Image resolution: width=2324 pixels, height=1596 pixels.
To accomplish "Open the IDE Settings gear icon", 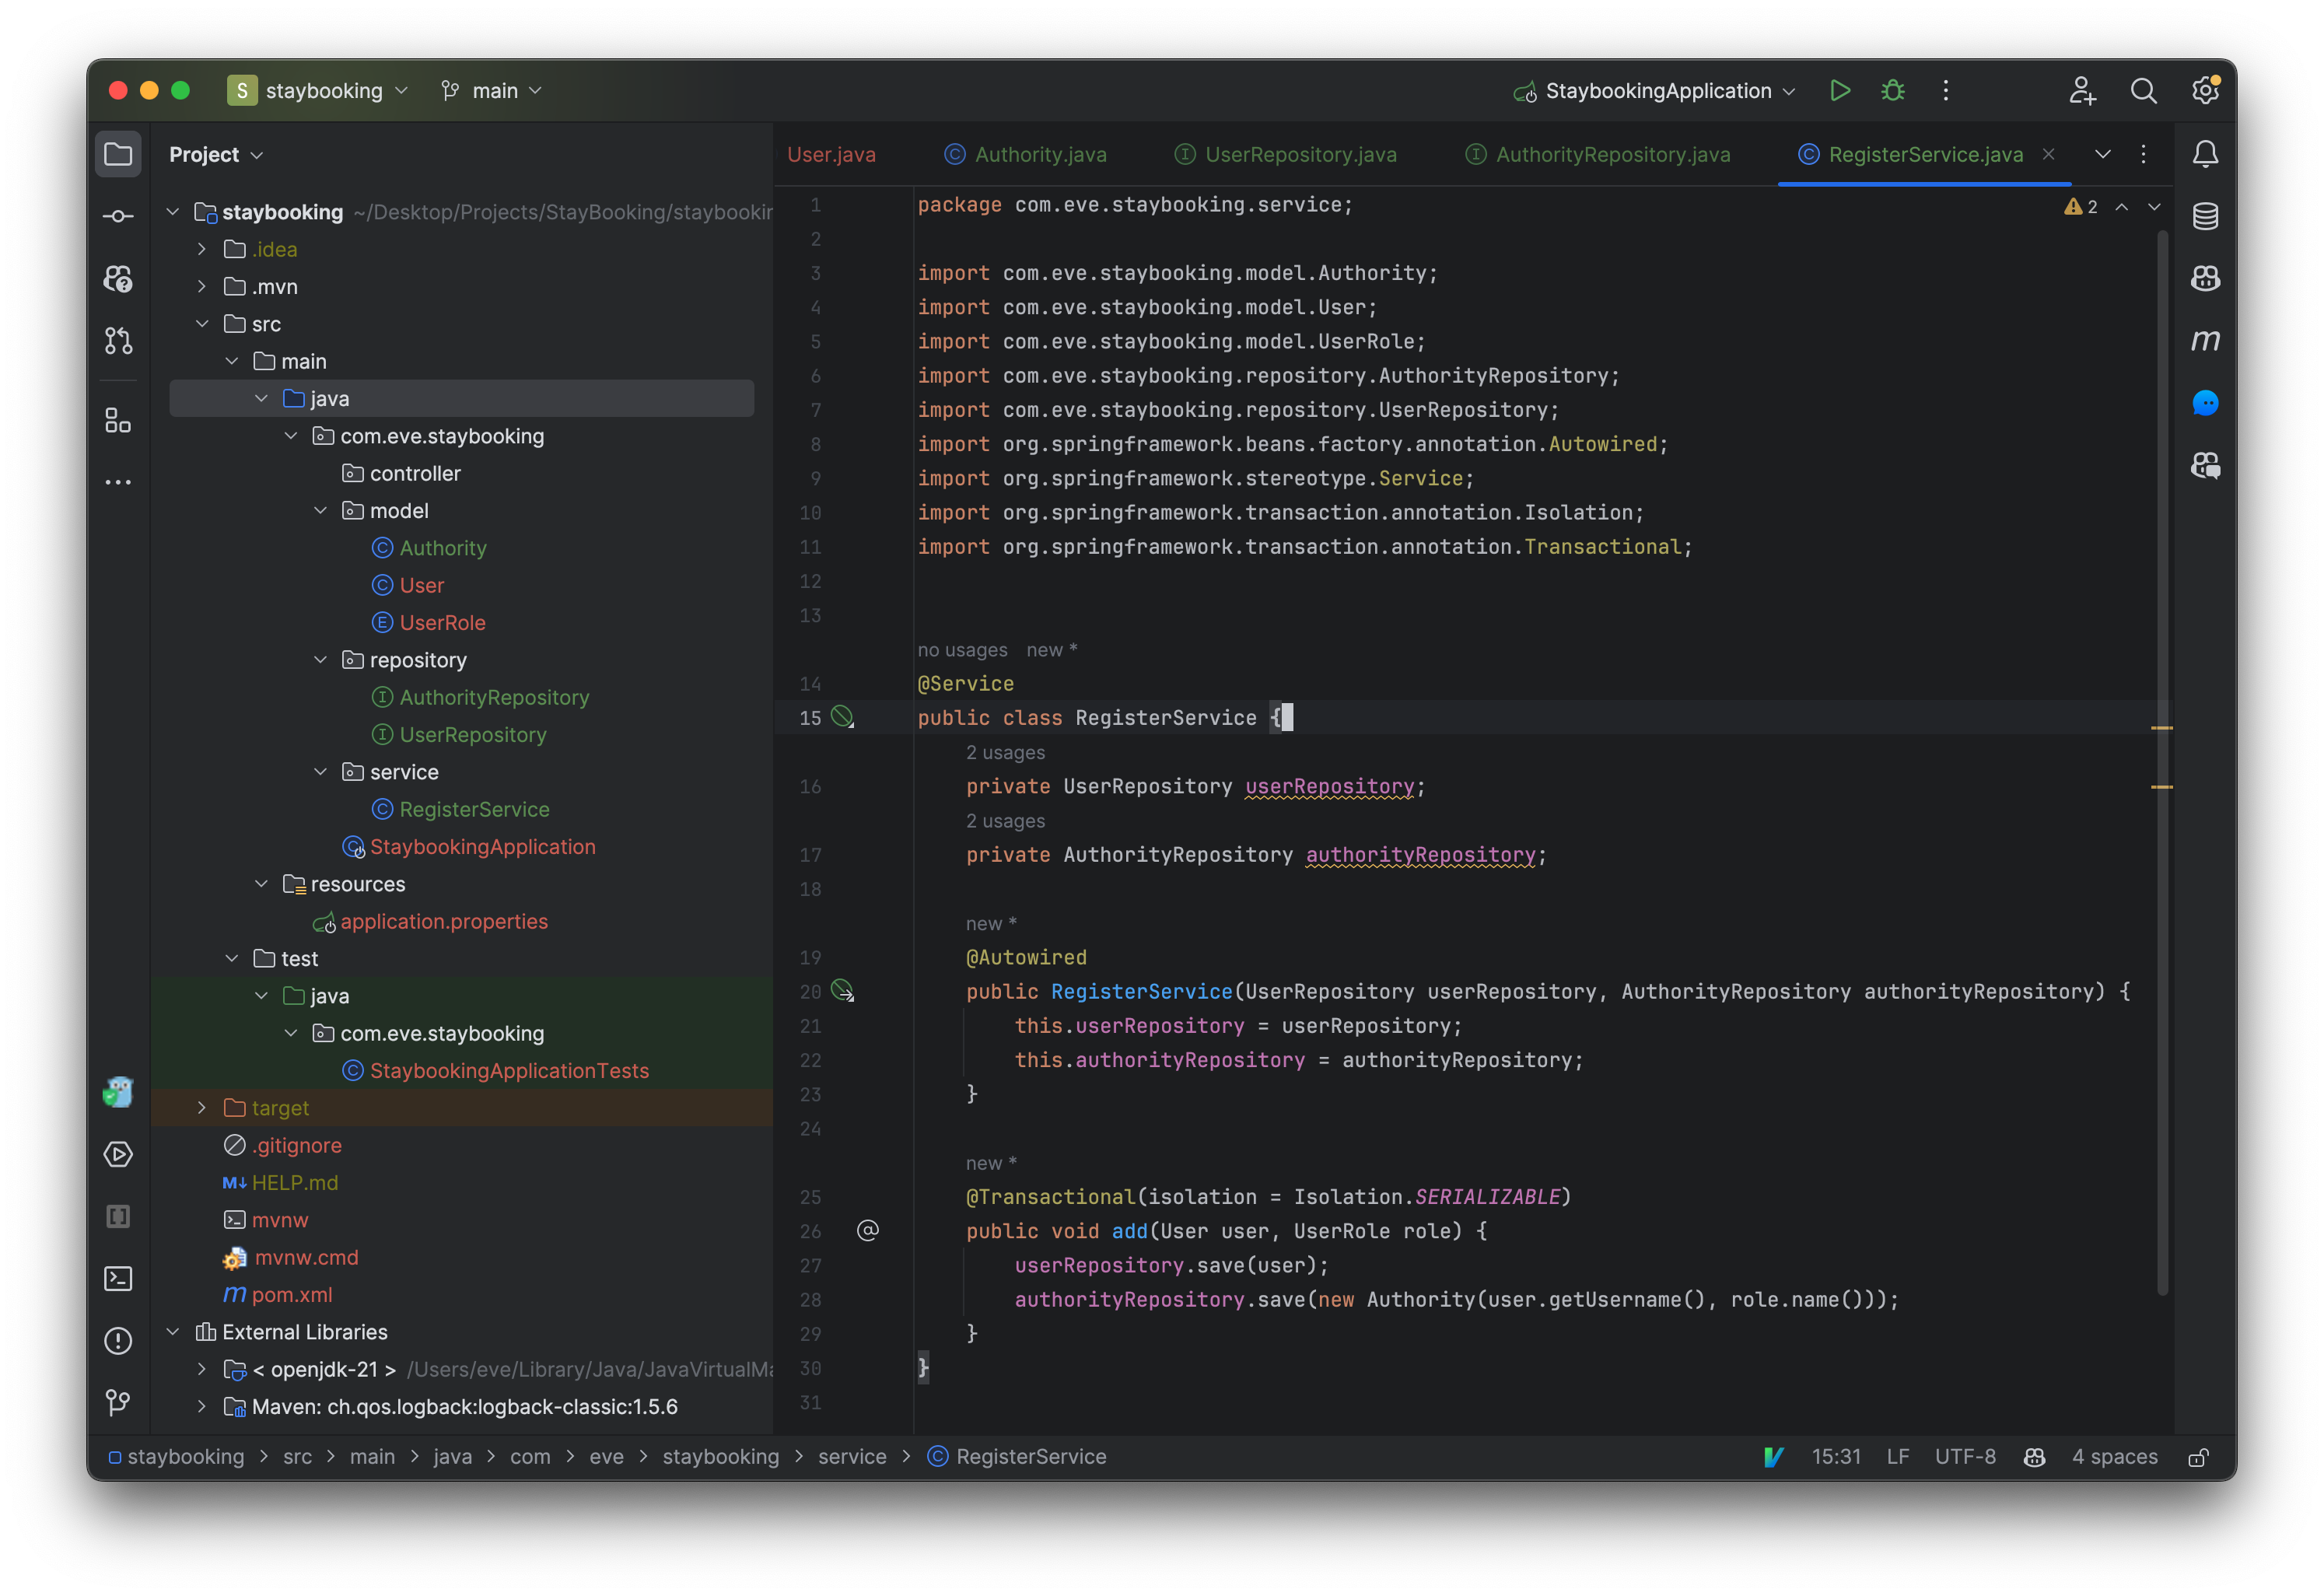I will coord(2205,90).
